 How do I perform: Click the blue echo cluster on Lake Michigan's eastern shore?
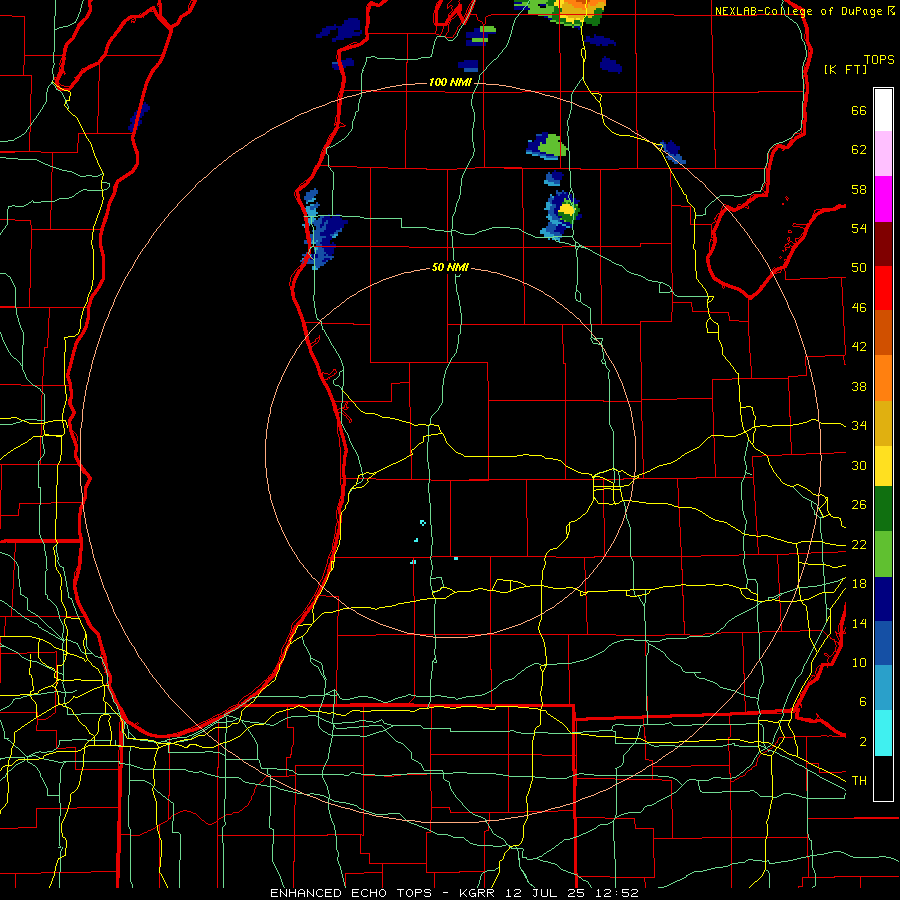(x=323, y=230)
